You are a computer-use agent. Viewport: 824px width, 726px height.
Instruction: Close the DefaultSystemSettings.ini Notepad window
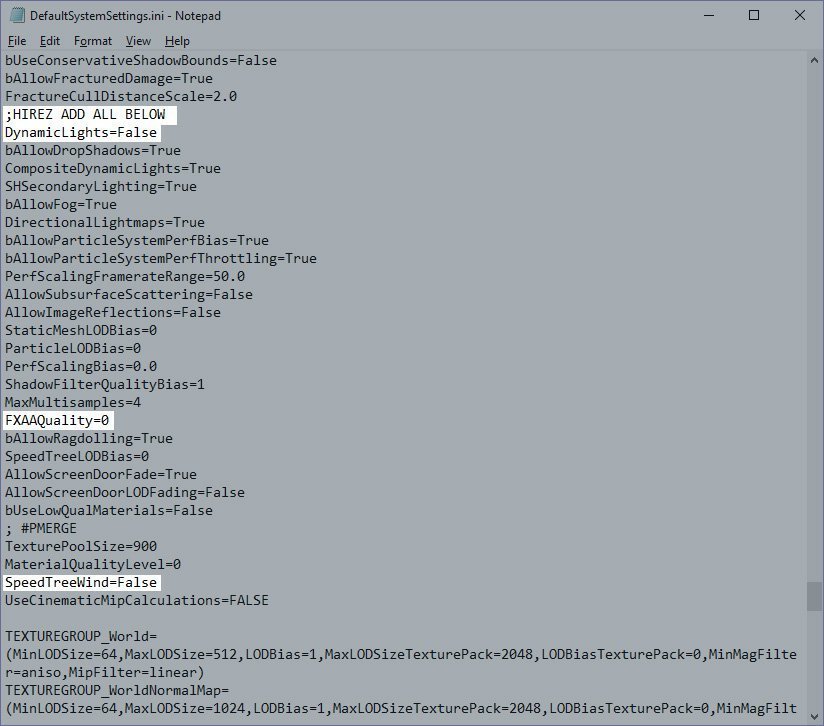coord(800,16)
